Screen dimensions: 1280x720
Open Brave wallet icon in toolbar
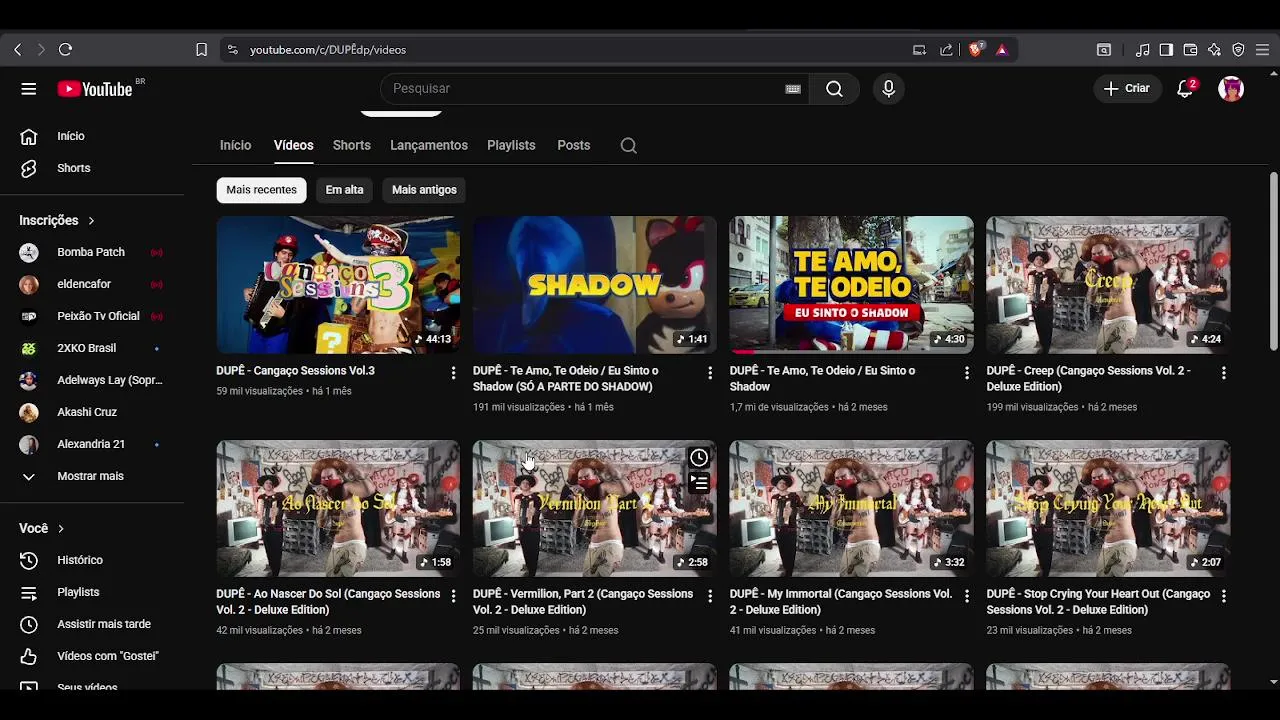click(1190, 49)
